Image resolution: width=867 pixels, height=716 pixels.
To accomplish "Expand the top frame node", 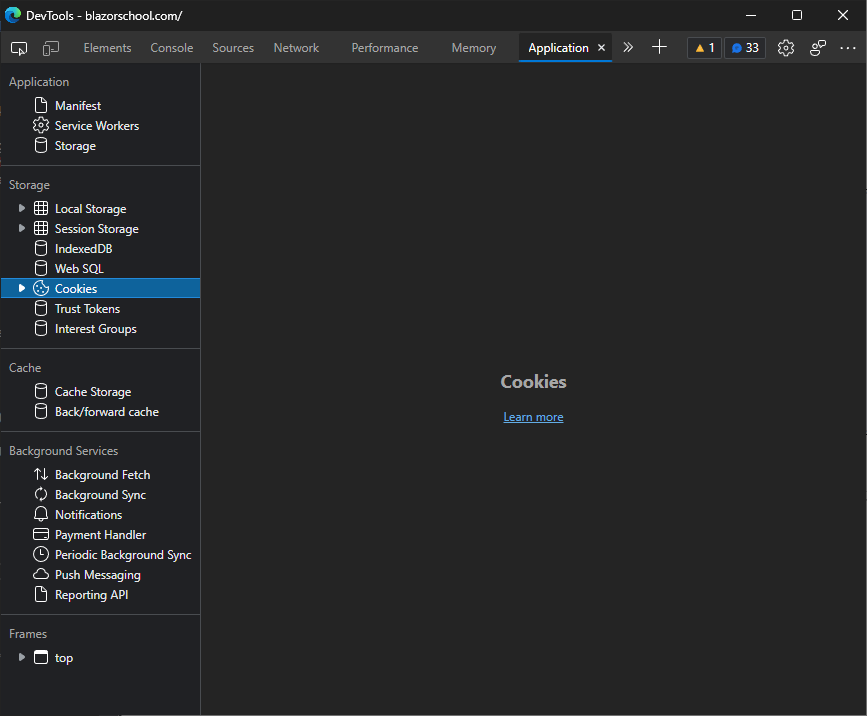I will 22,658.
